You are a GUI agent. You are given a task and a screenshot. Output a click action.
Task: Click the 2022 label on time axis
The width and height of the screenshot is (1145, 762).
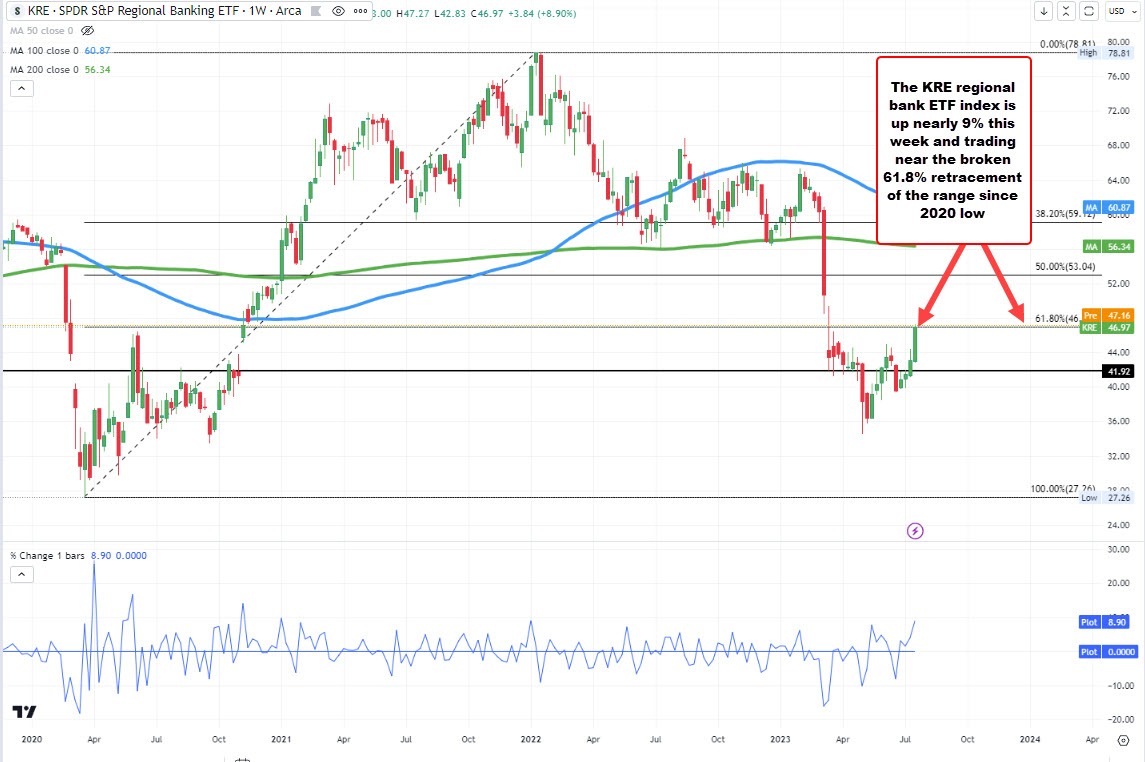click(x=530, y=739)
